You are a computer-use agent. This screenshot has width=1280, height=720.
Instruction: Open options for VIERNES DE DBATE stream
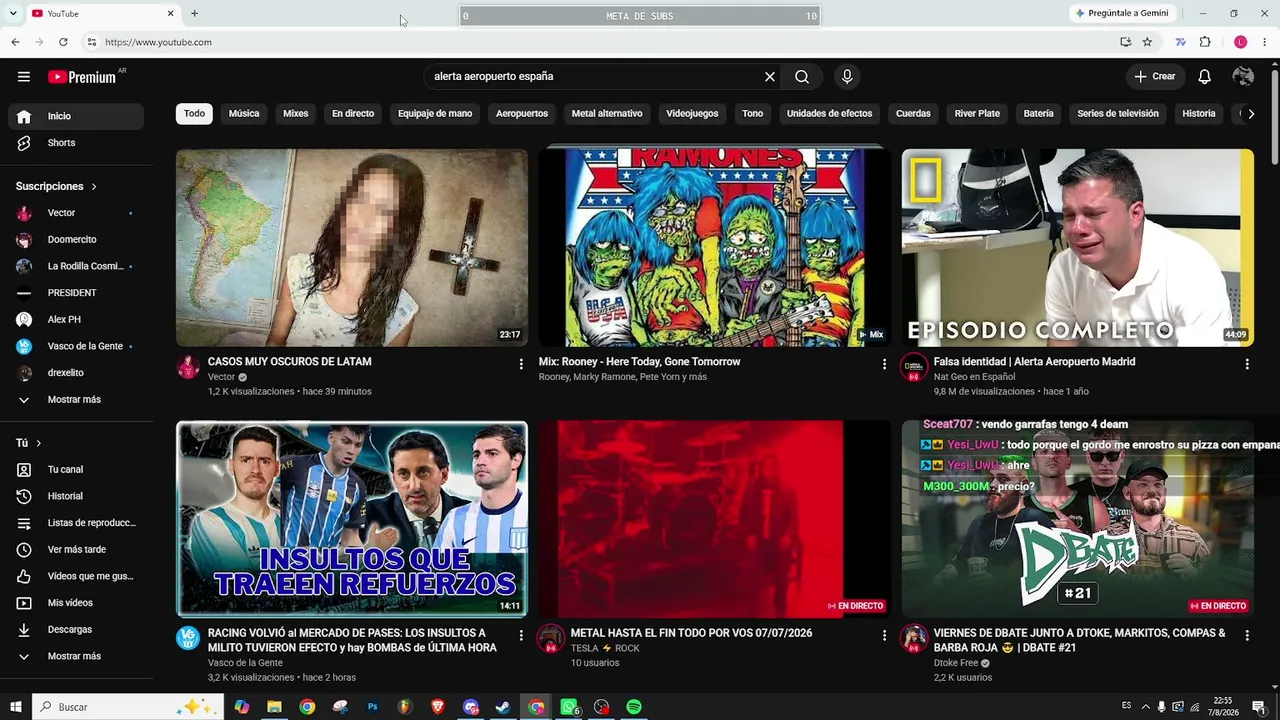(x=1247, y=635)
